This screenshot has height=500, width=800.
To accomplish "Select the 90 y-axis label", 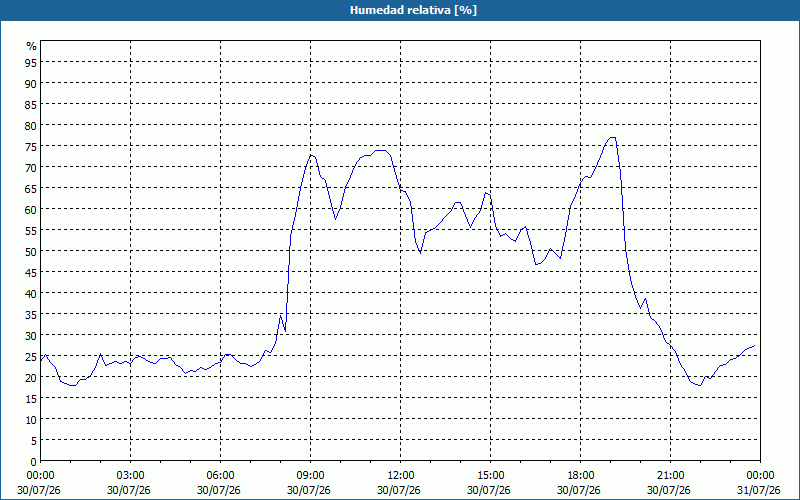I will [31, 83].
